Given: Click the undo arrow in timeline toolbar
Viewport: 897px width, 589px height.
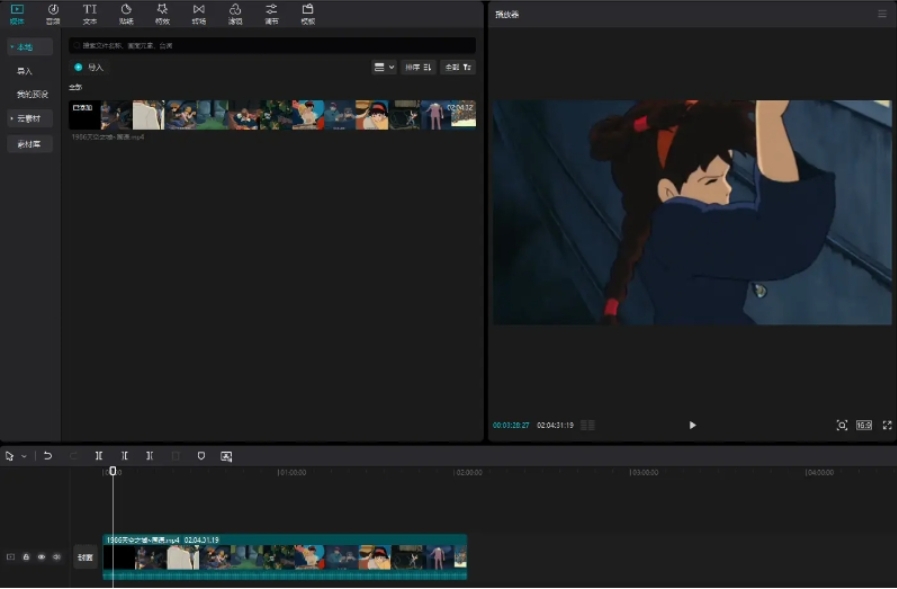Looking at the screenshot, I should (x=47, y=456).
